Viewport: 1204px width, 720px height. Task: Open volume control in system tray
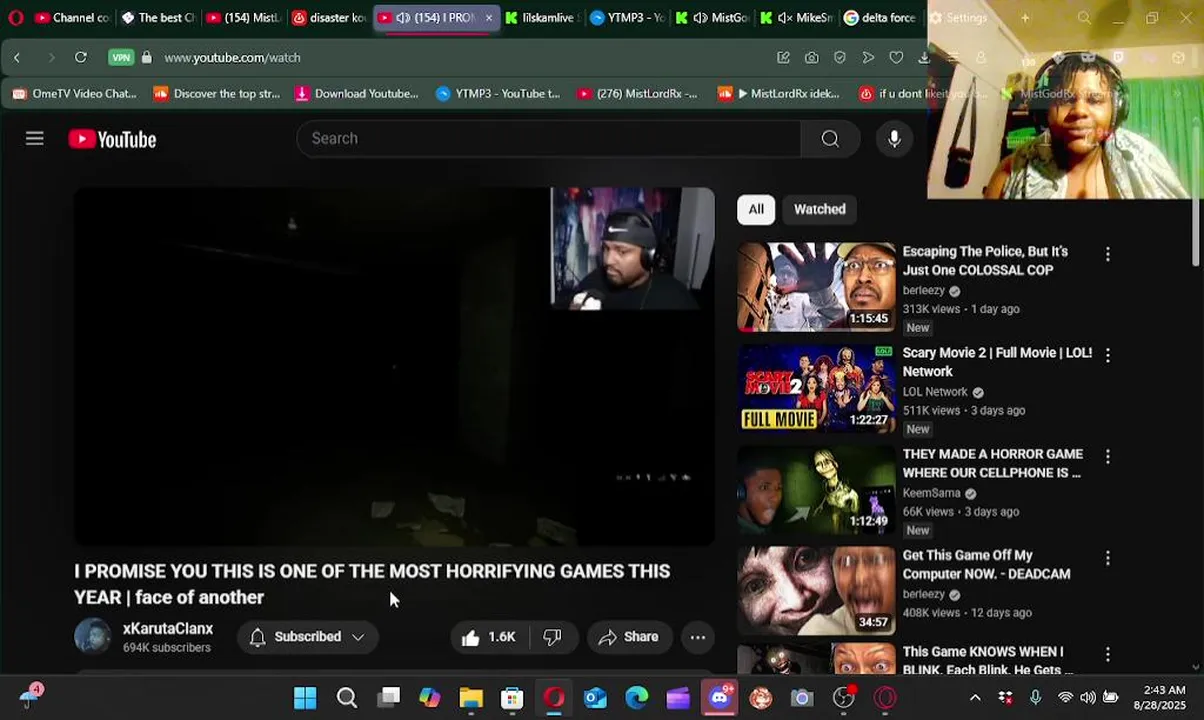pos(1087,698)
